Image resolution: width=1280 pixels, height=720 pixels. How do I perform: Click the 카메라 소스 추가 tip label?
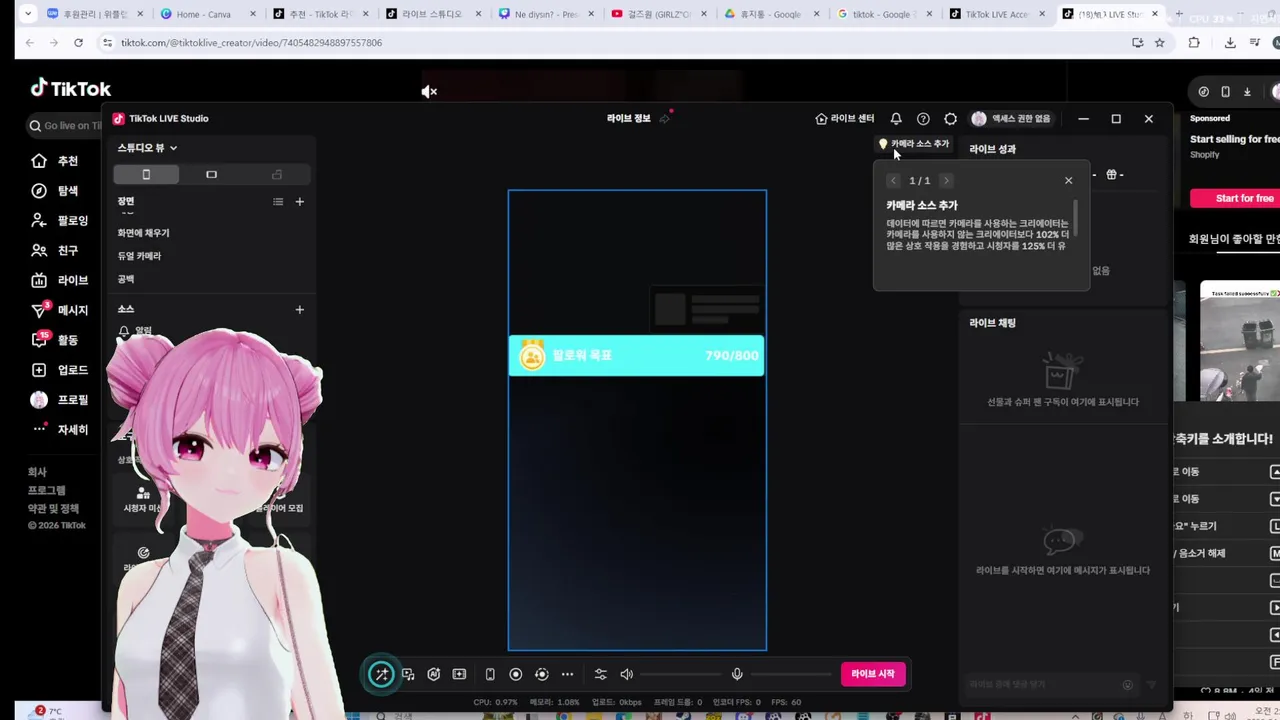click(913, 144)
